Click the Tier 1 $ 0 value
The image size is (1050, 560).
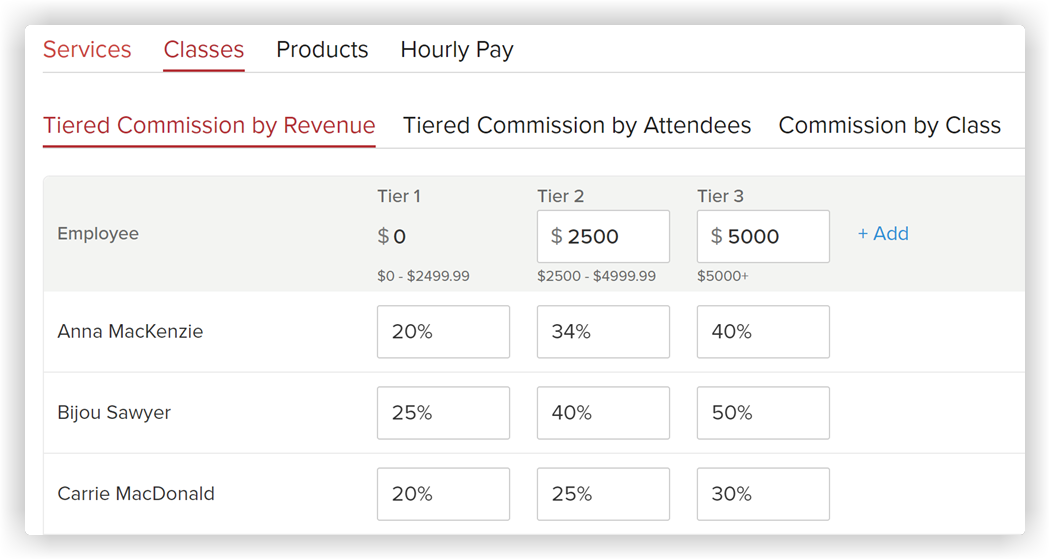(392, 236)
